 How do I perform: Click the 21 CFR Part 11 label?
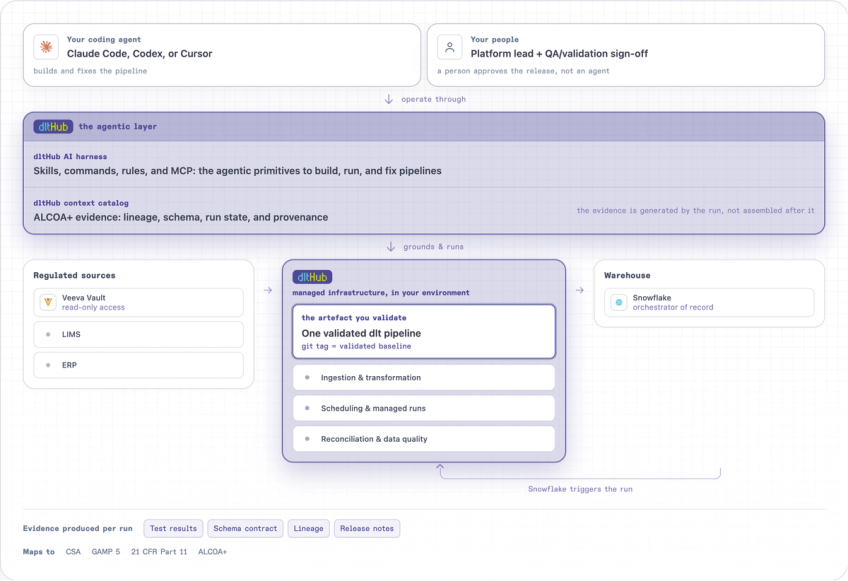point(159,552)
